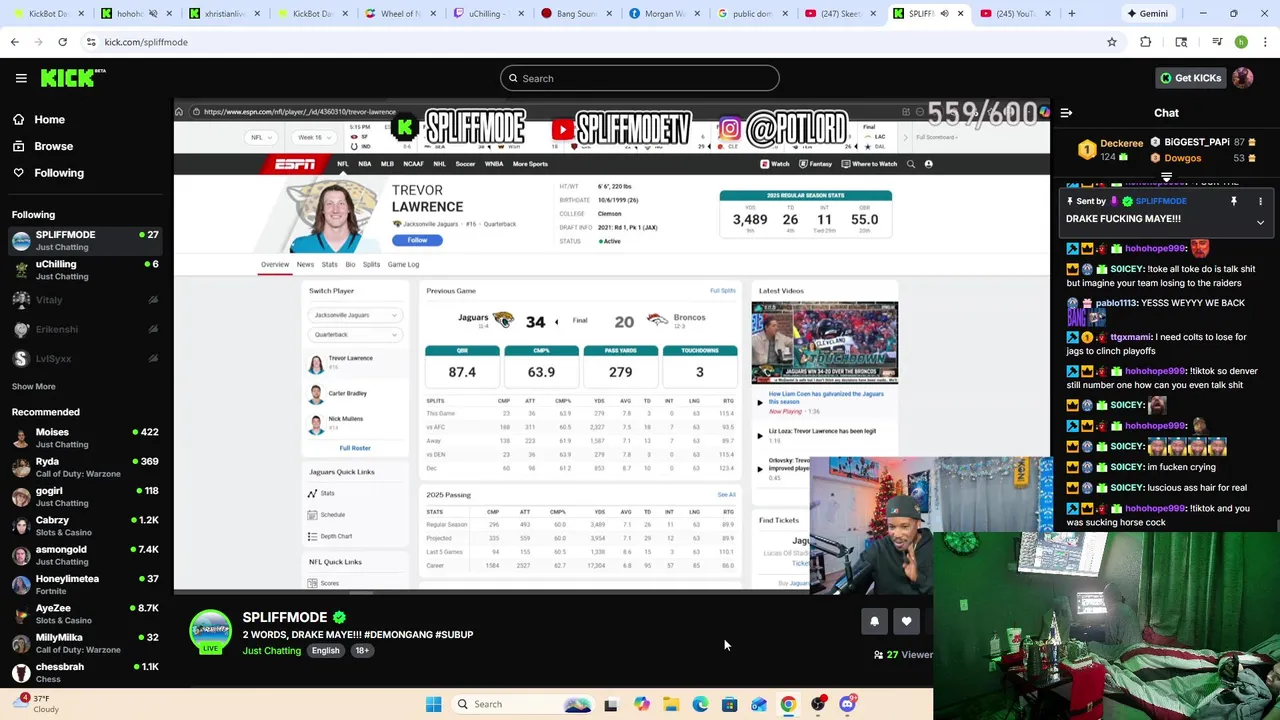
Task: Open Microsoft Store from taskbar
Action: [729, 704]
